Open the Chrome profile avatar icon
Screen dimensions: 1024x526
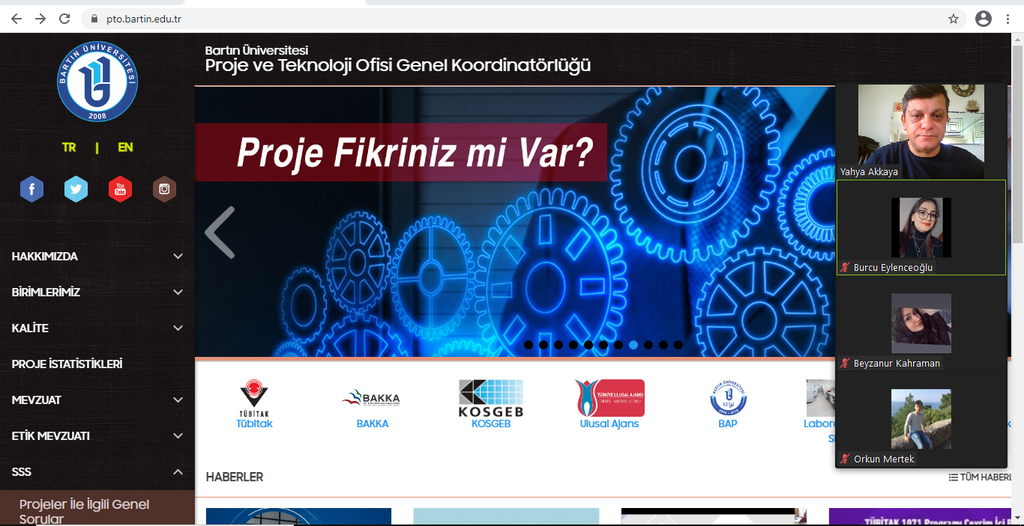tap(983, 19)
